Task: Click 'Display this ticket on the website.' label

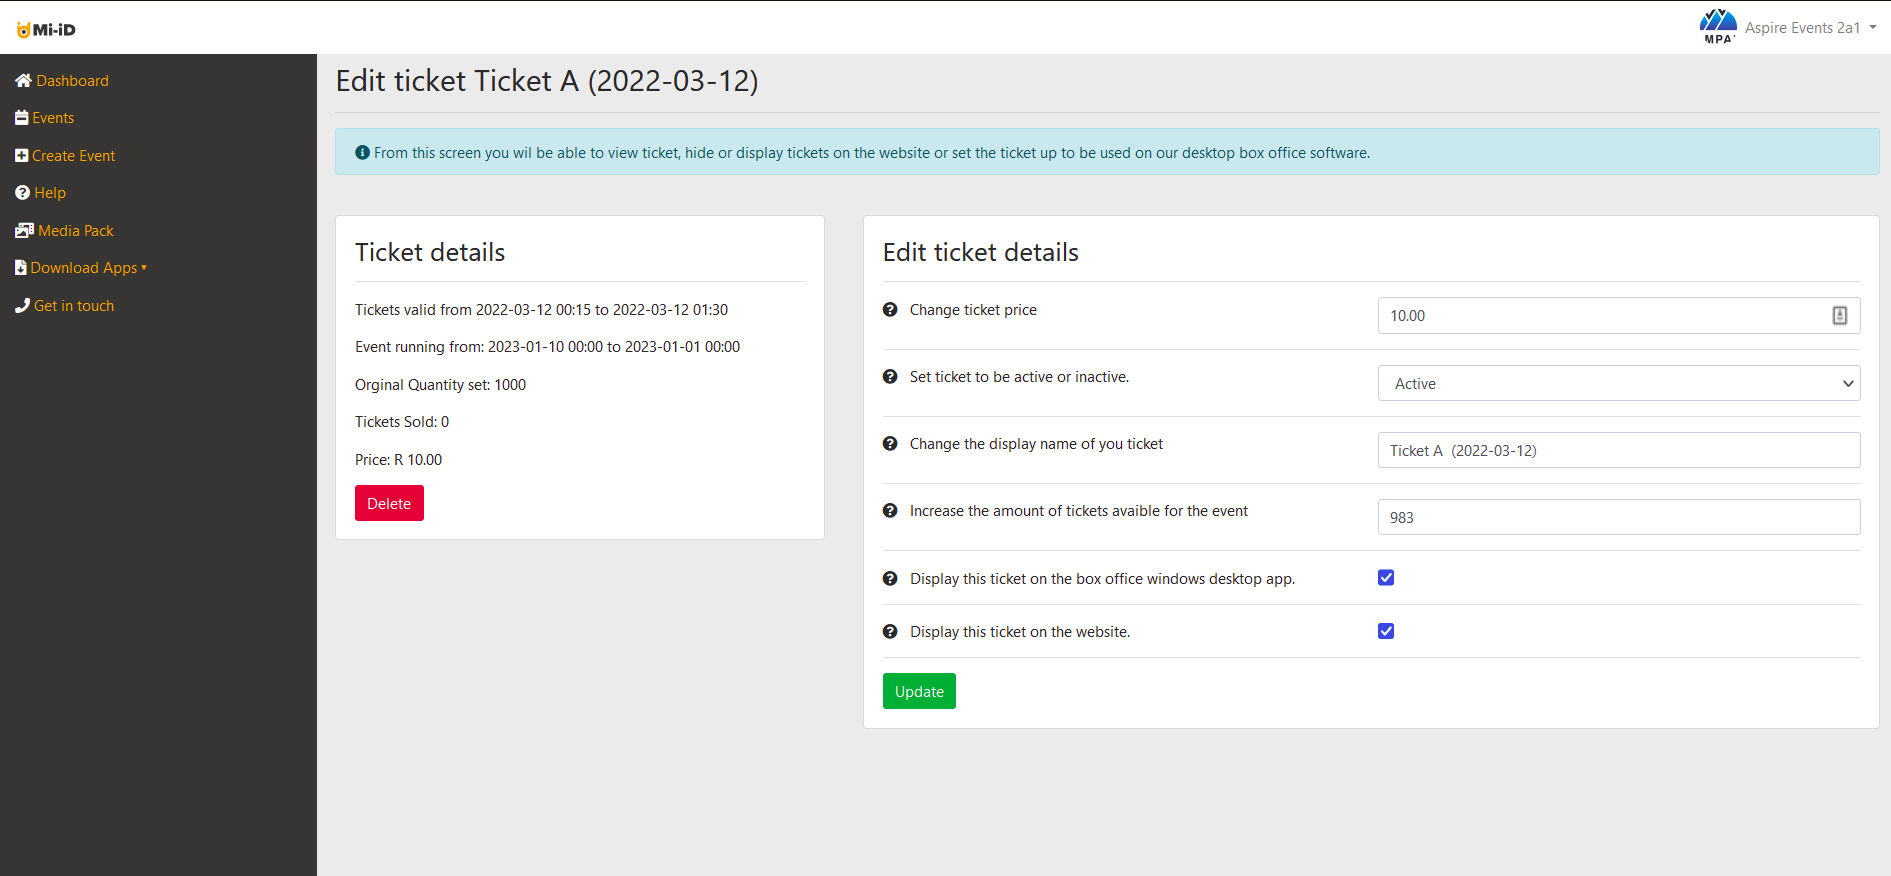Action: 1020,632
